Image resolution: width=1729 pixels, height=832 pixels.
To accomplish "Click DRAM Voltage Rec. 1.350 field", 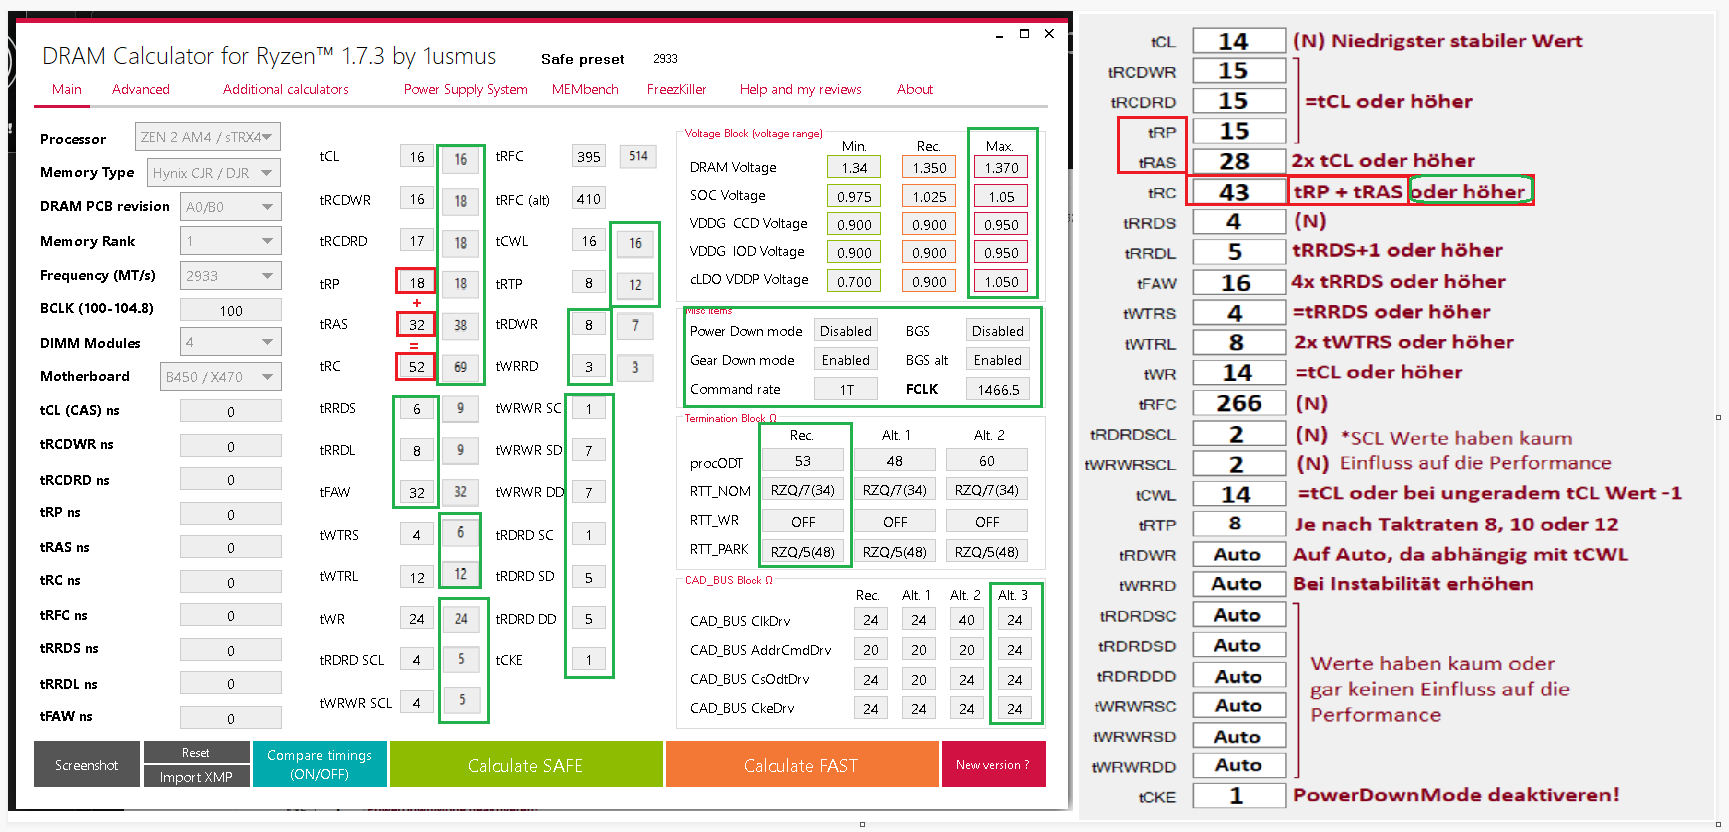I will tap(929, 168).
